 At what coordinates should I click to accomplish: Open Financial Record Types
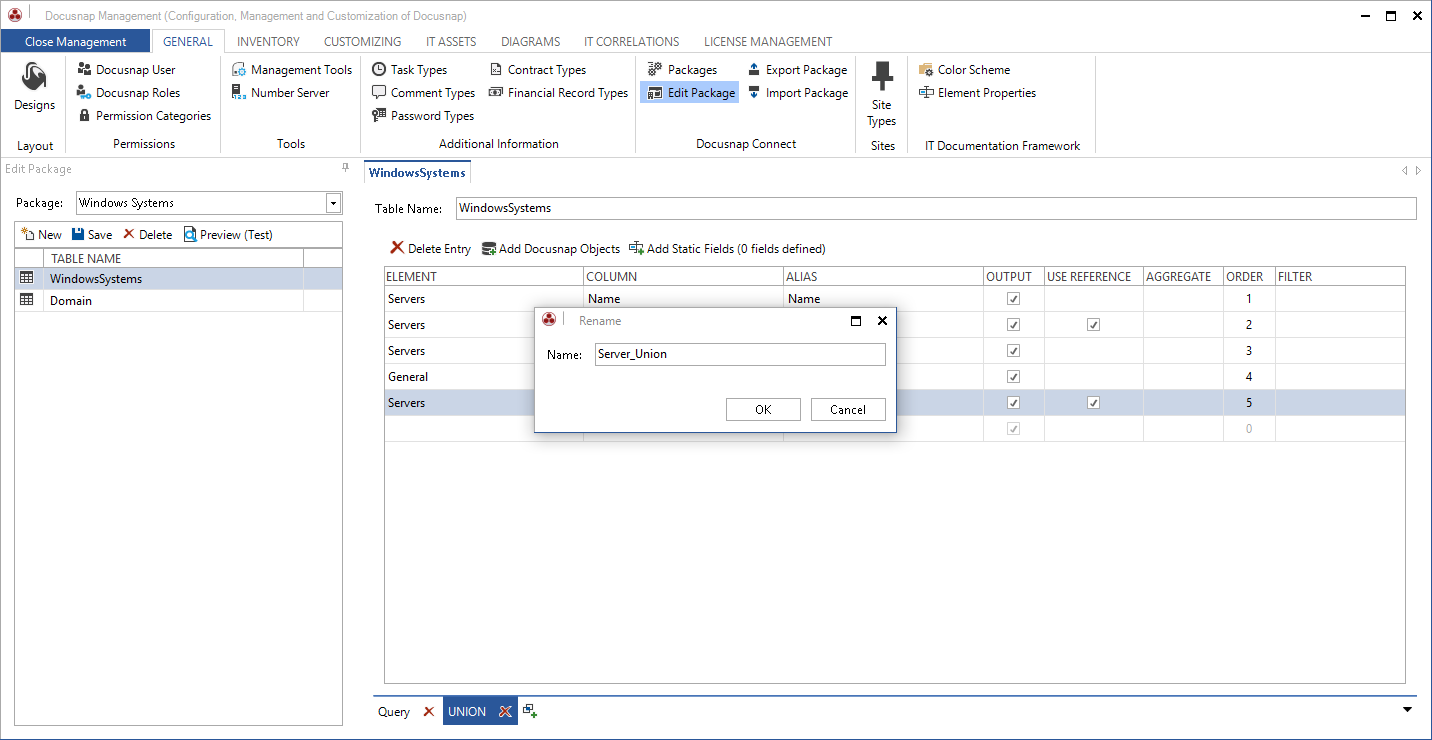tap(558, 93)
